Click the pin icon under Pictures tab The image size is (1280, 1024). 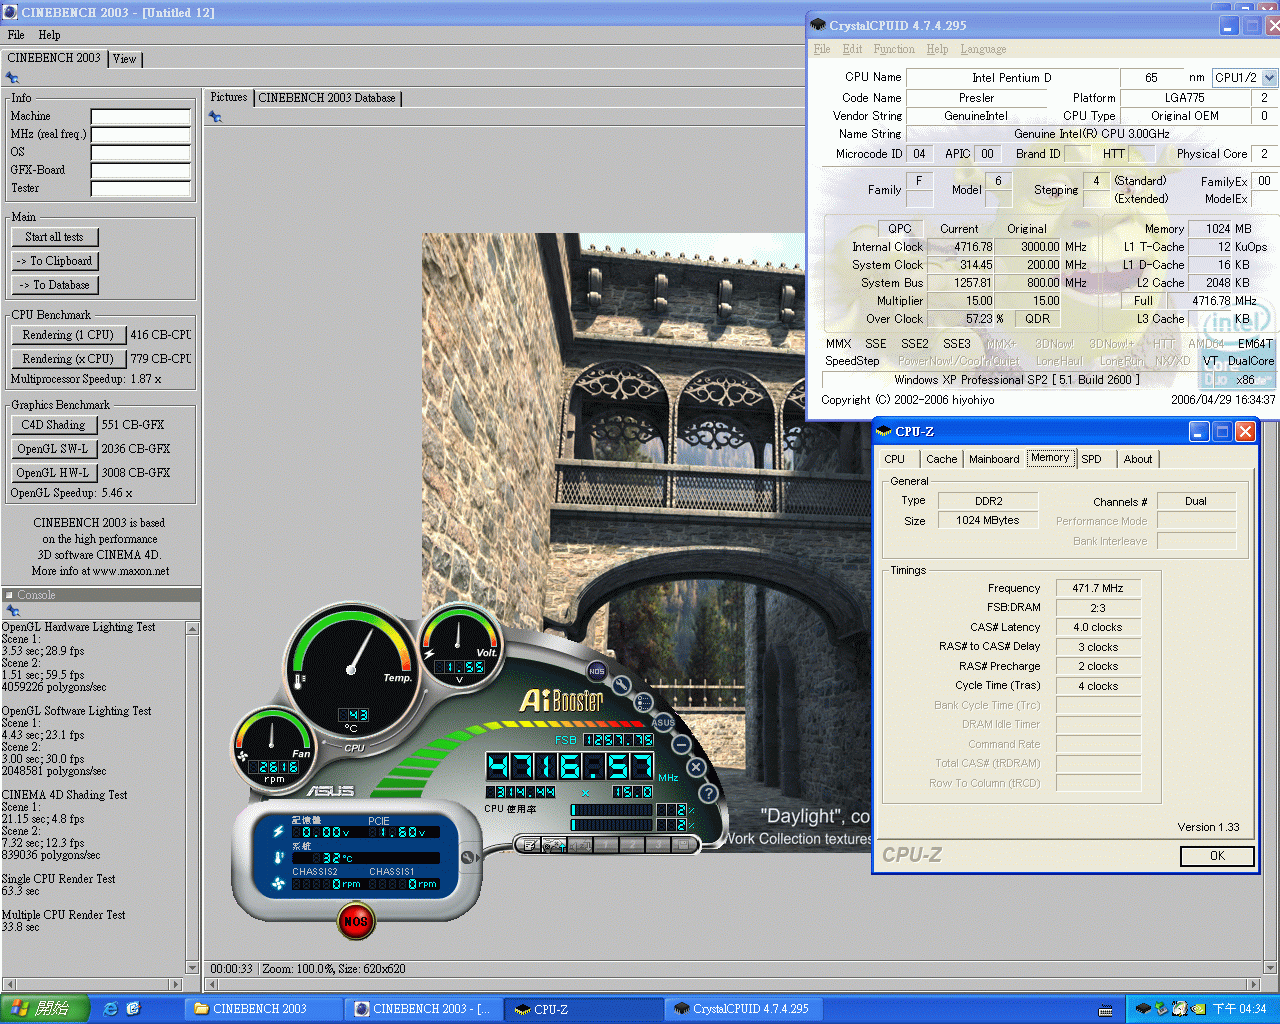[215, 117]
